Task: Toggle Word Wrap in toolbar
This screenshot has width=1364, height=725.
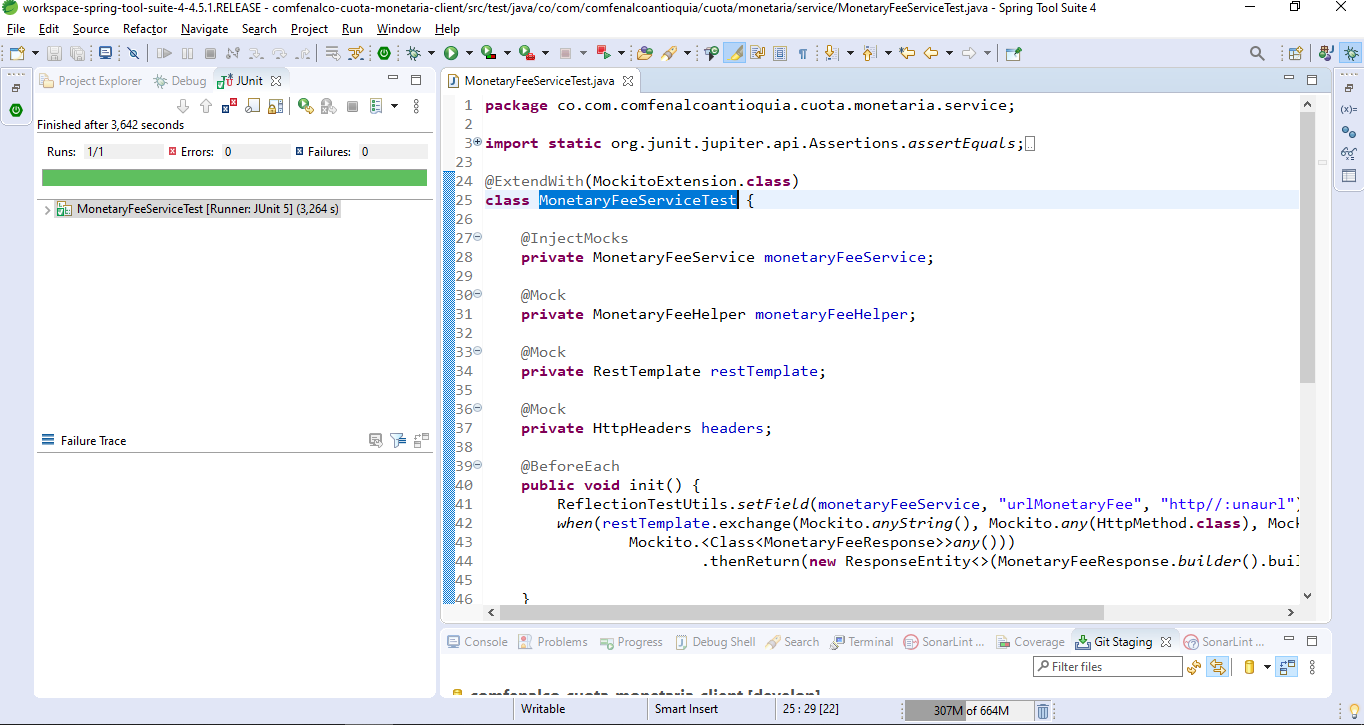Action: pos(758,53)
